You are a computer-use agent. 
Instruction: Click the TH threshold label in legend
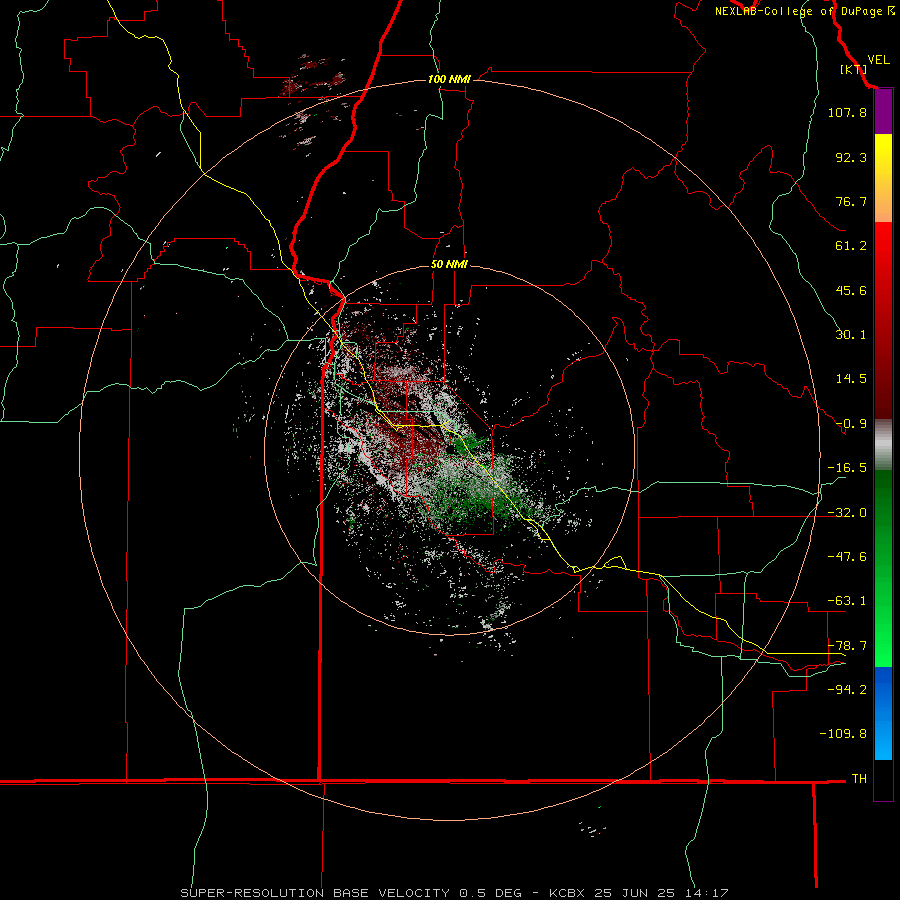859,779
